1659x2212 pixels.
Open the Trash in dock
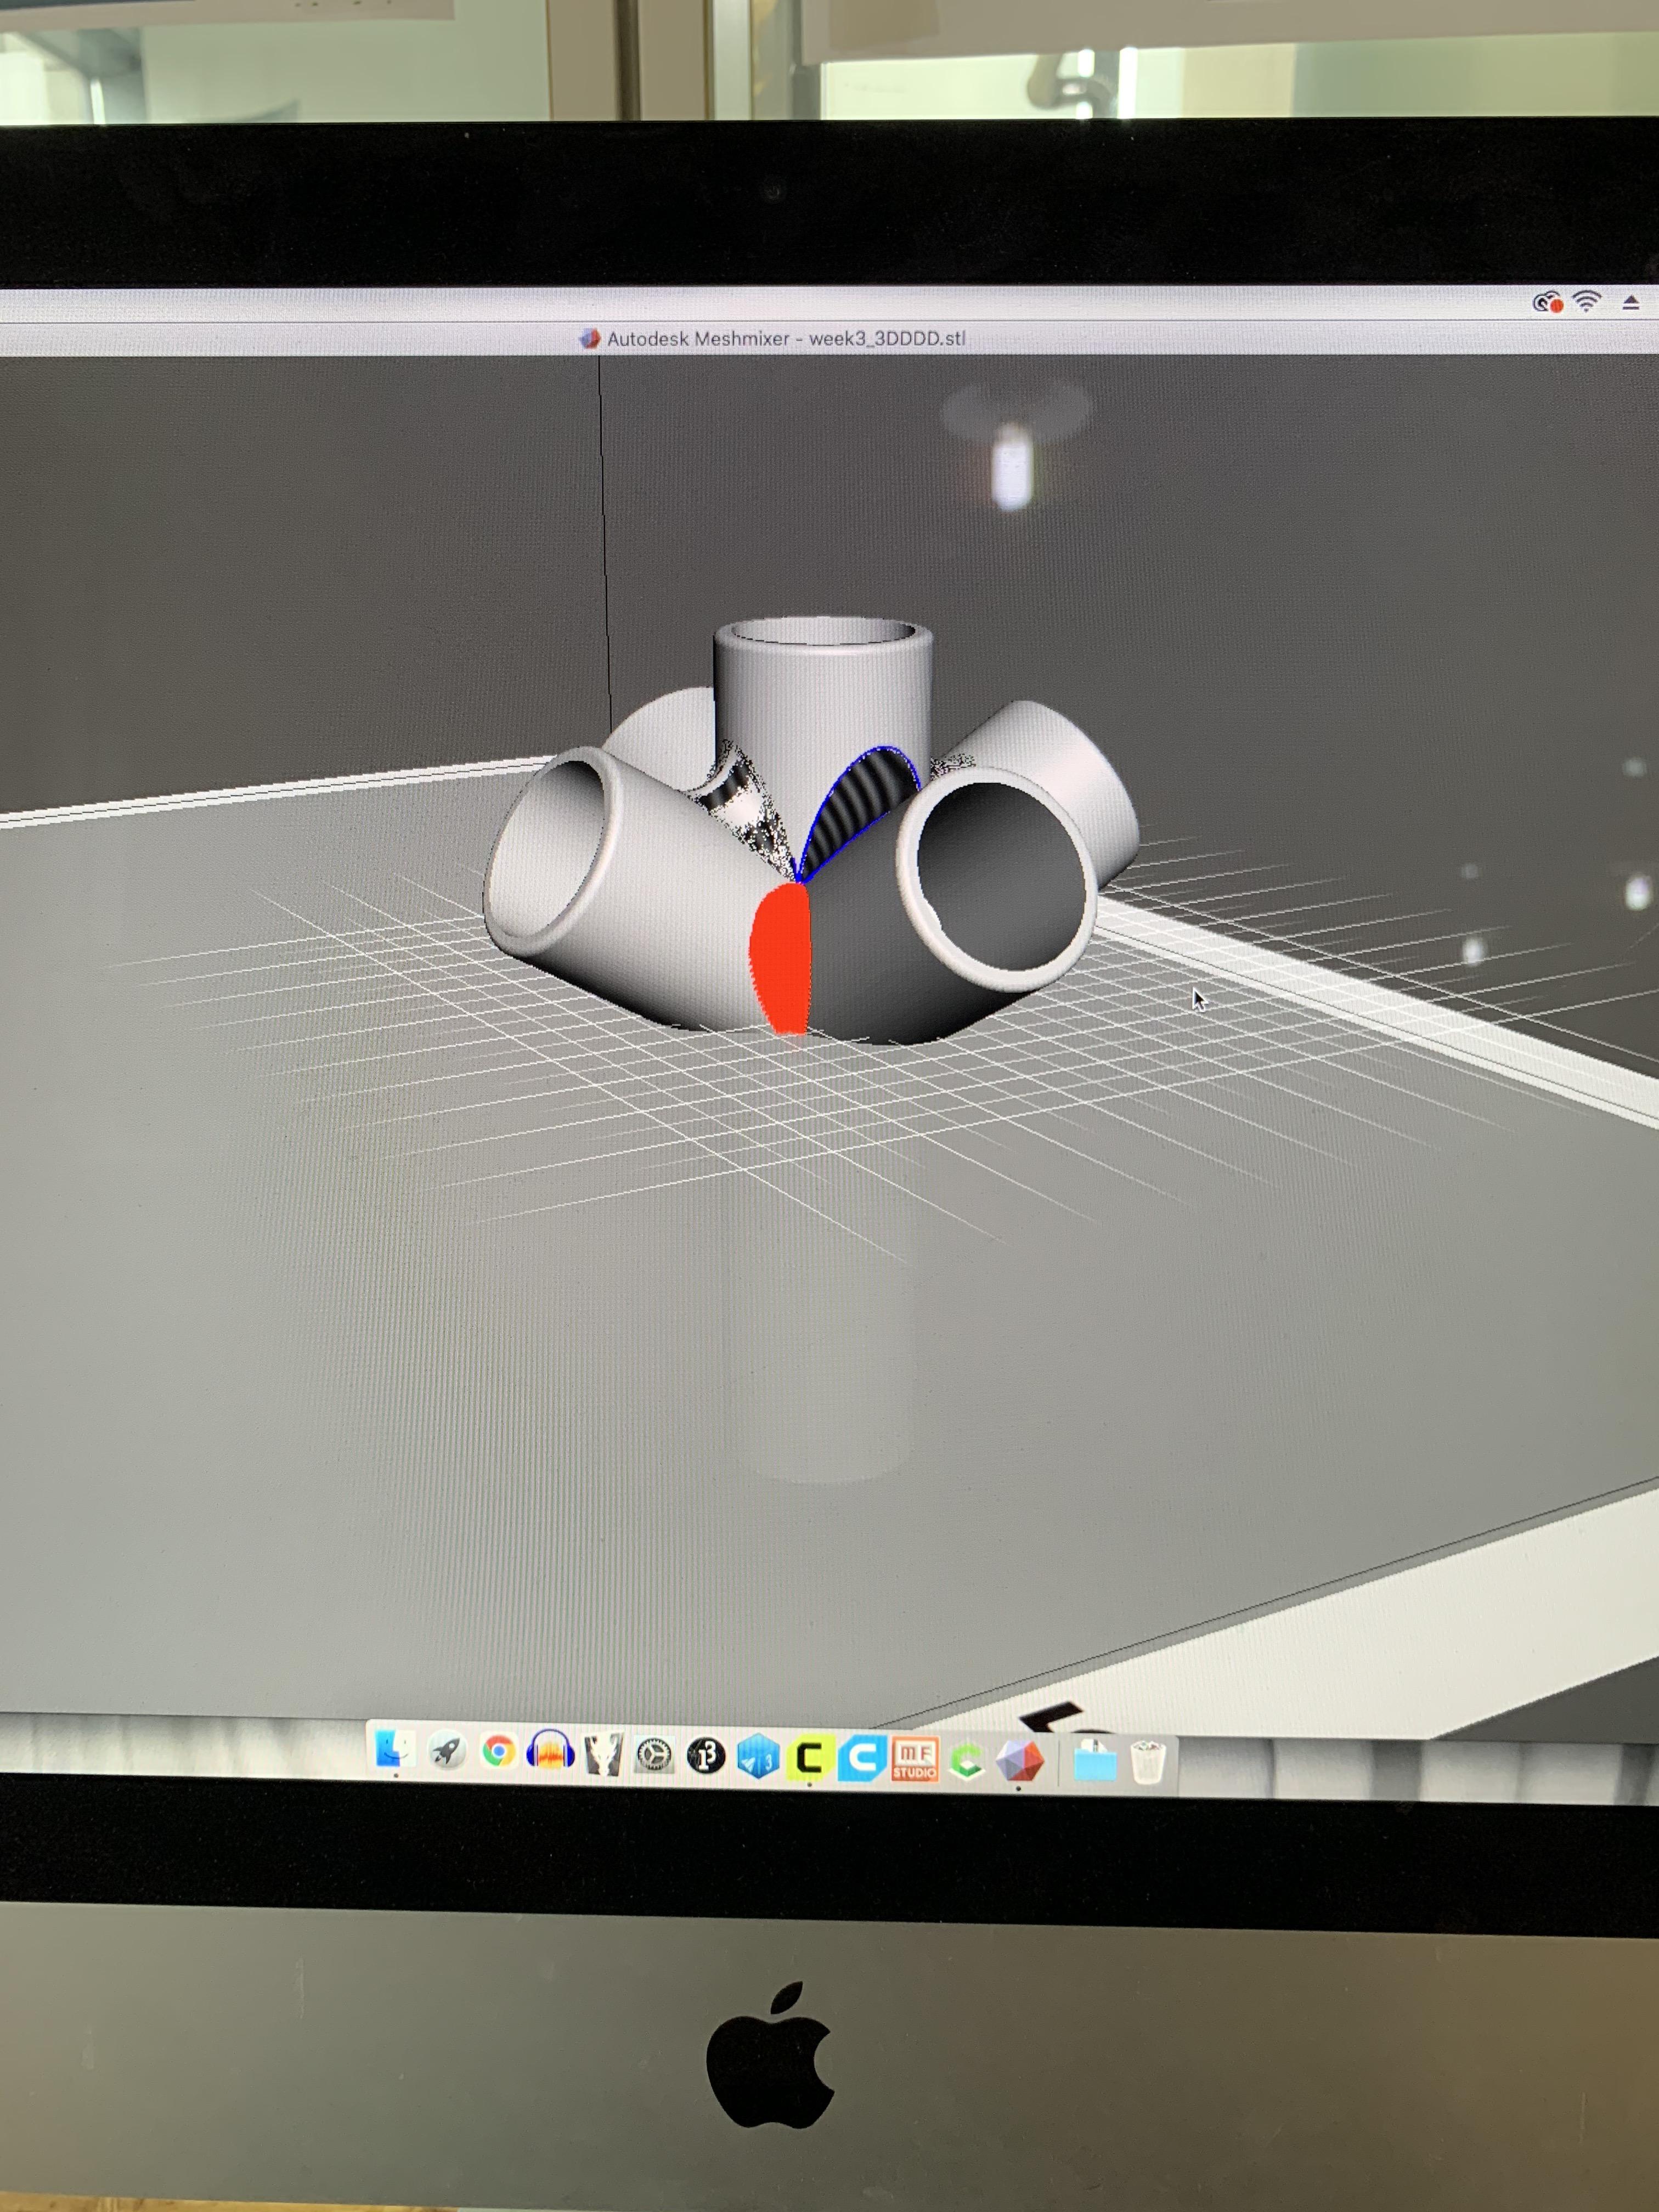tap(1148, 1762)
